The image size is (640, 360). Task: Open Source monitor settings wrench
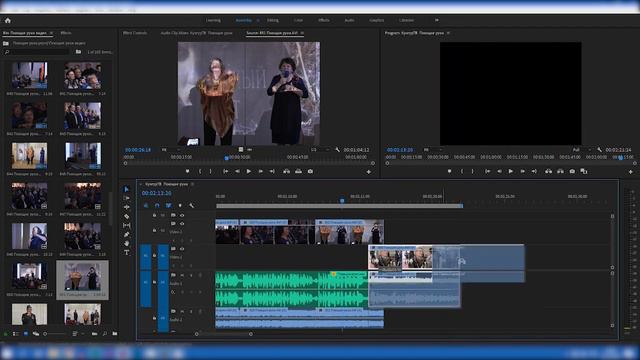pyautogui.click(x=338, y=150)
